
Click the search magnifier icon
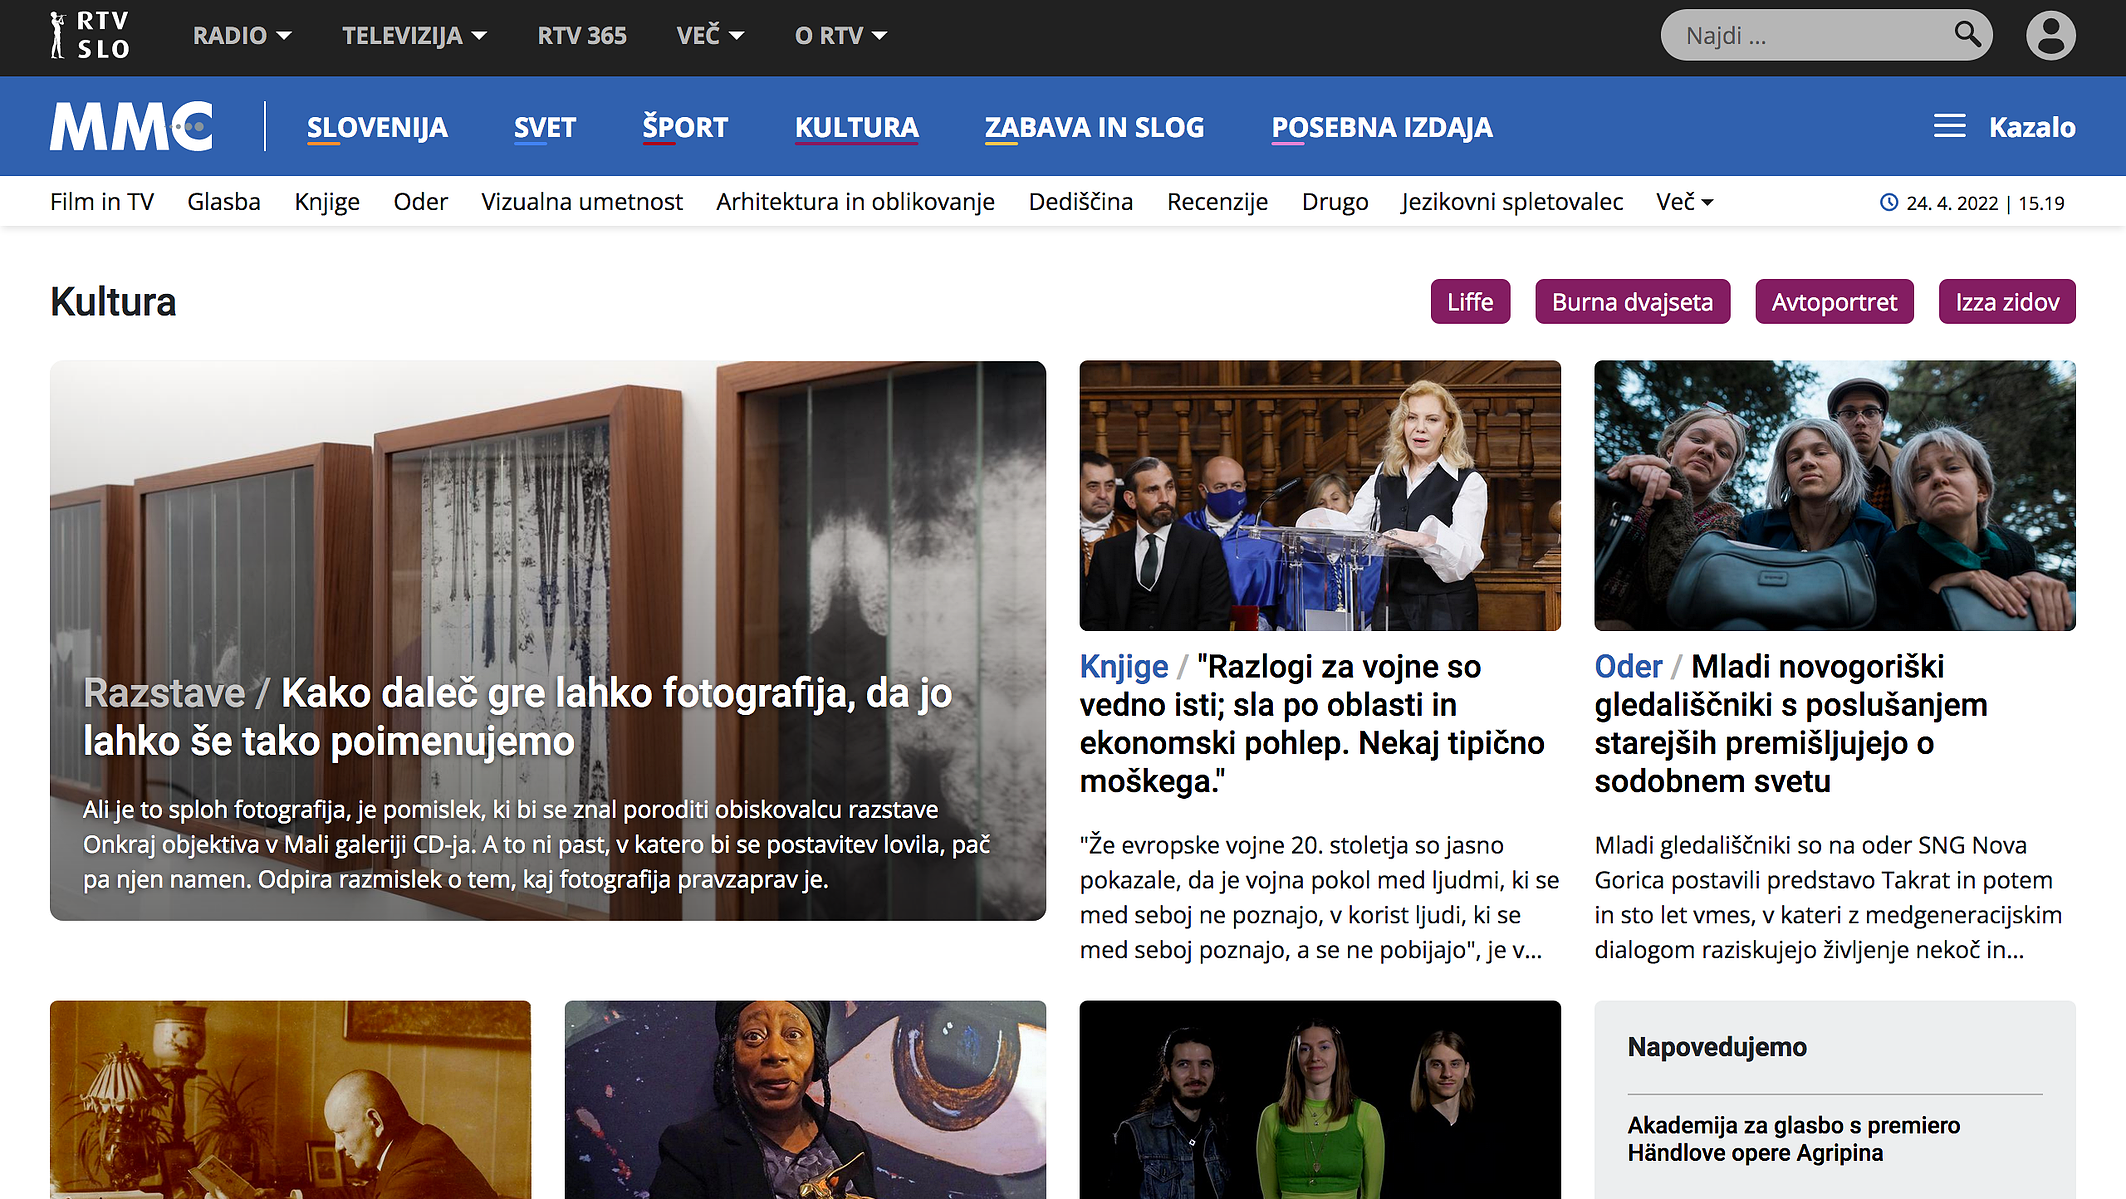pos(1967,34)
